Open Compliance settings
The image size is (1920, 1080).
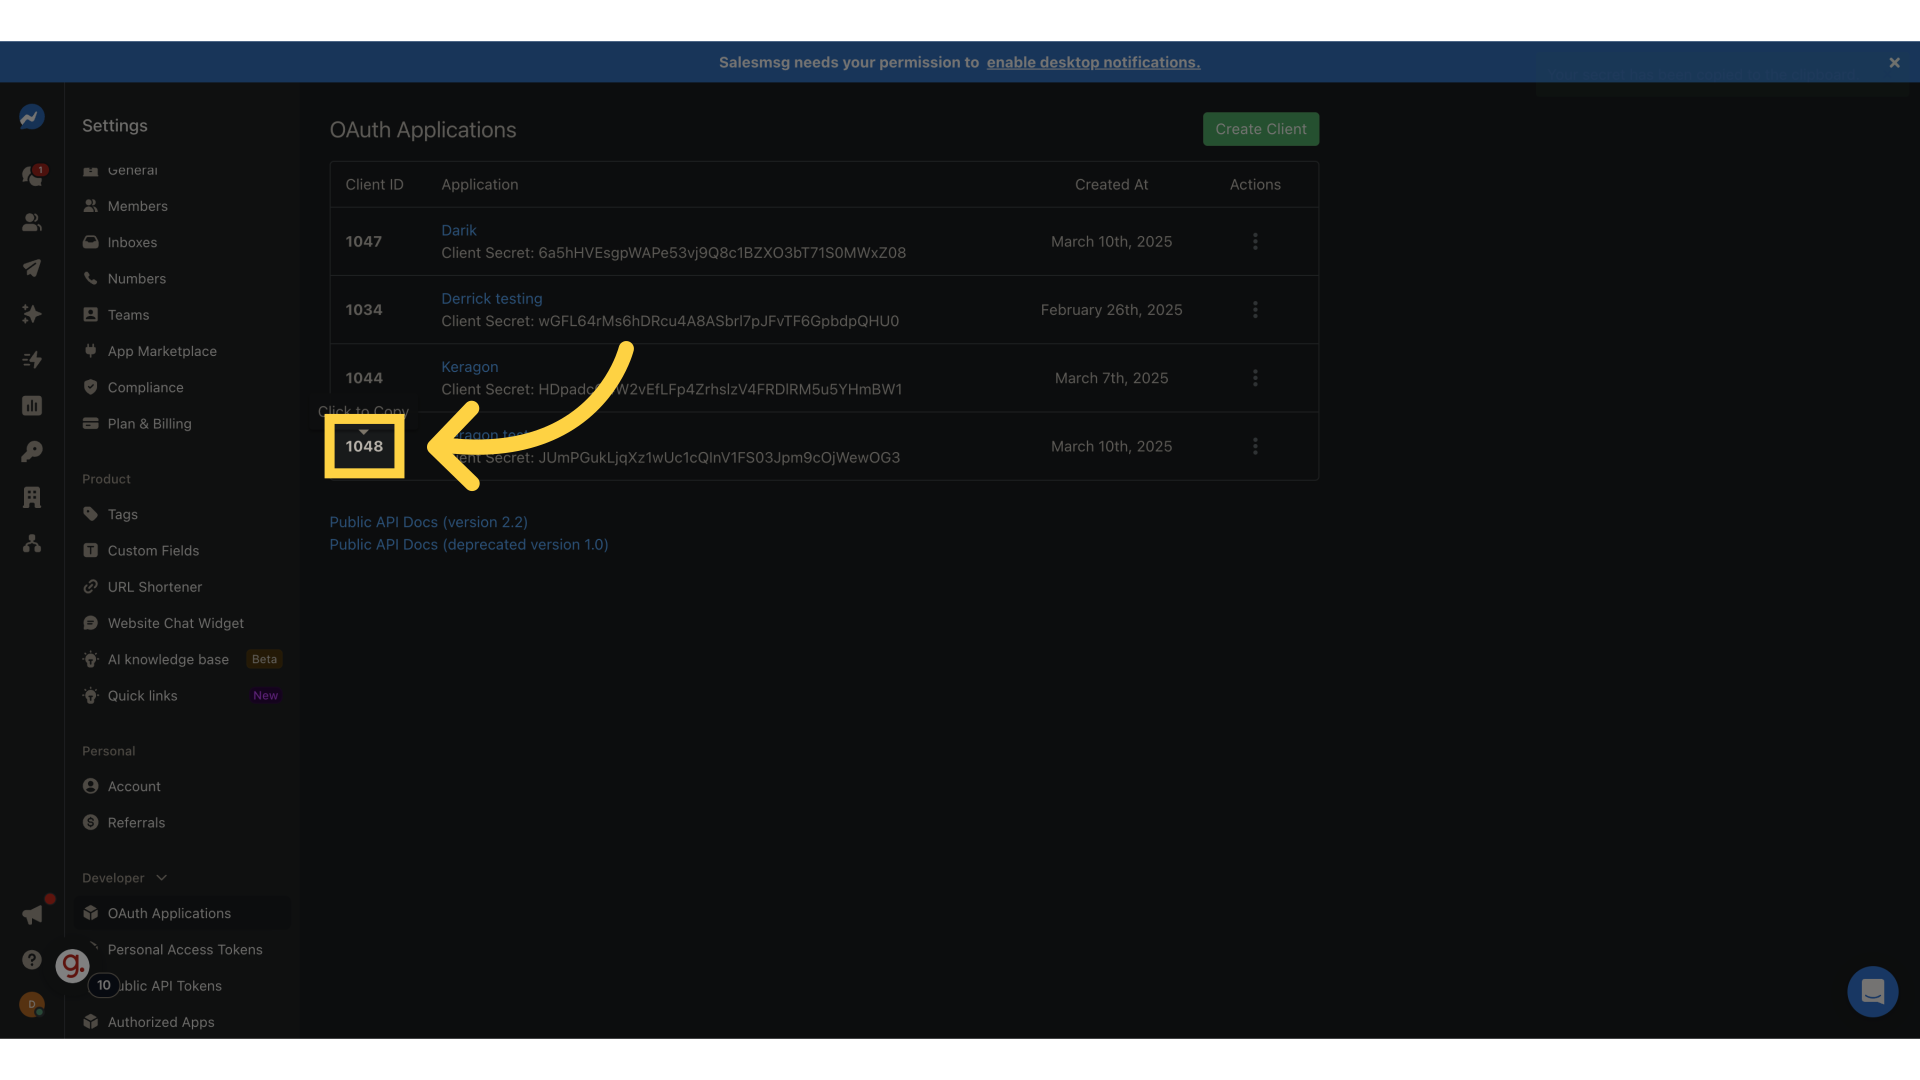pyautogui.click(x=146, y=388)
